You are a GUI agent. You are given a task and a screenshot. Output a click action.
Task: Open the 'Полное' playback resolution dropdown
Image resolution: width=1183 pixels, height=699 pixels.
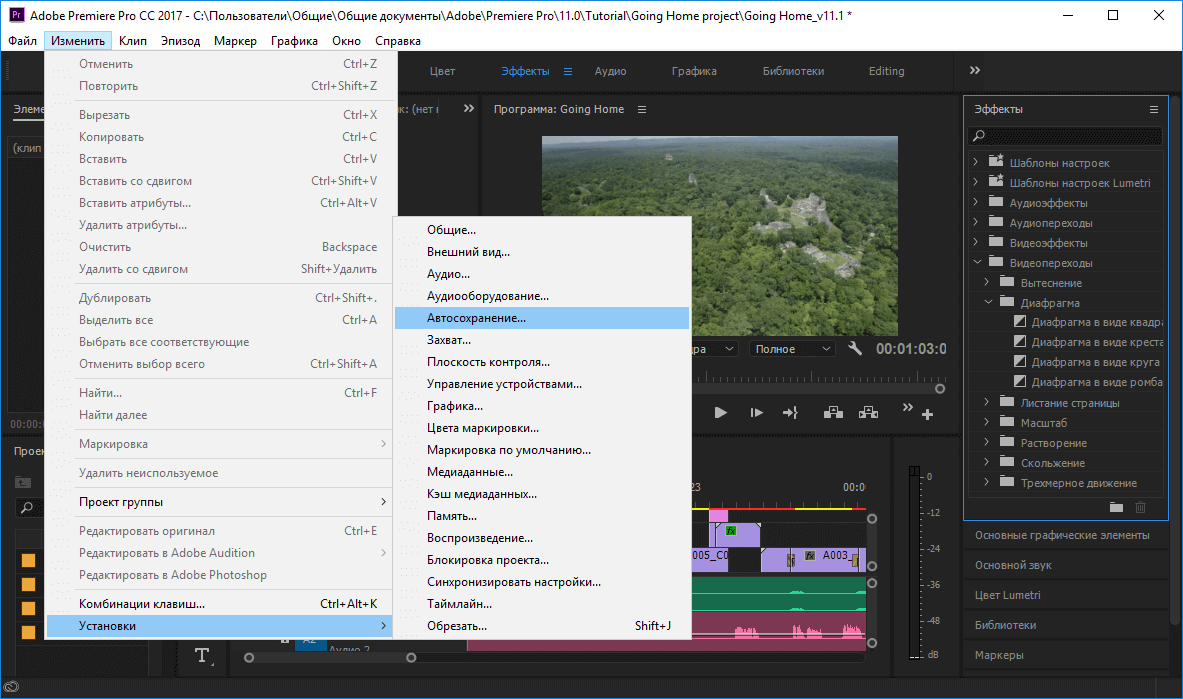[792, 349]
